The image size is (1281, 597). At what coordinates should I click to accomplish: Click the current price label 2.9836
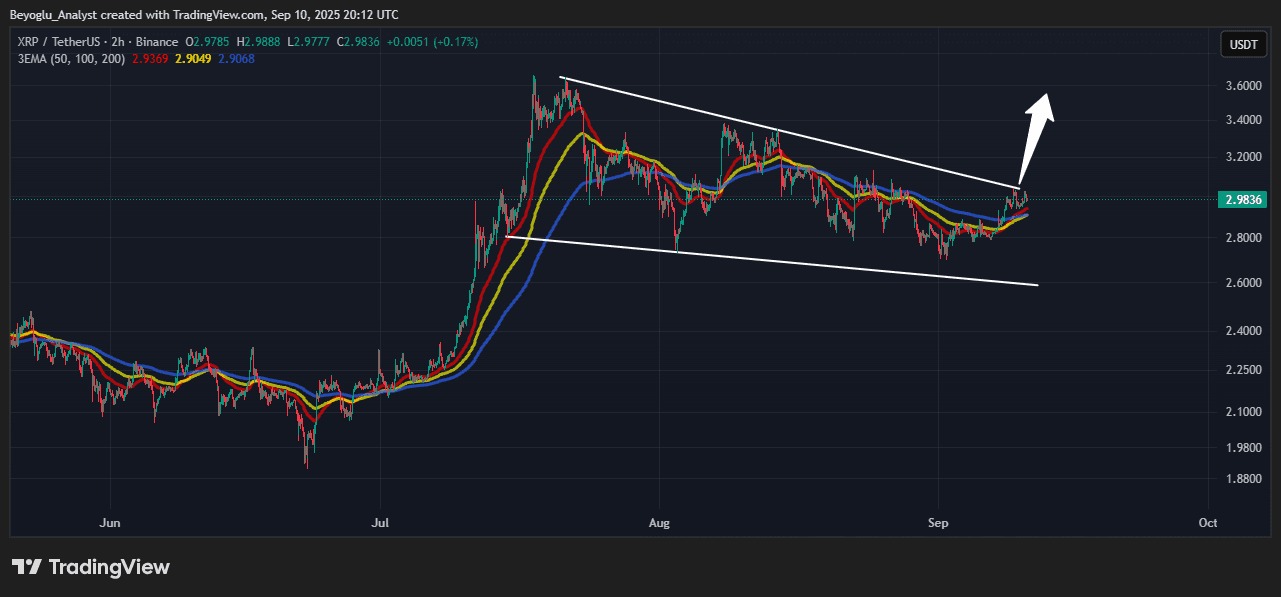1240,200
